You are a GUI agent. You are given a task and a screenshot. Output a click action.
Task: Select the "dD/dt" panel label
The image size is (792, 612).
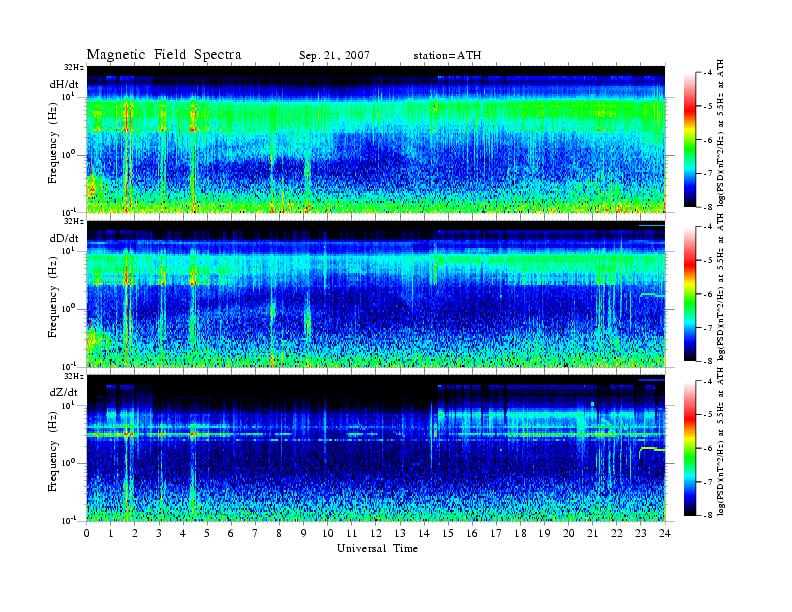click(x=64, y=238)
